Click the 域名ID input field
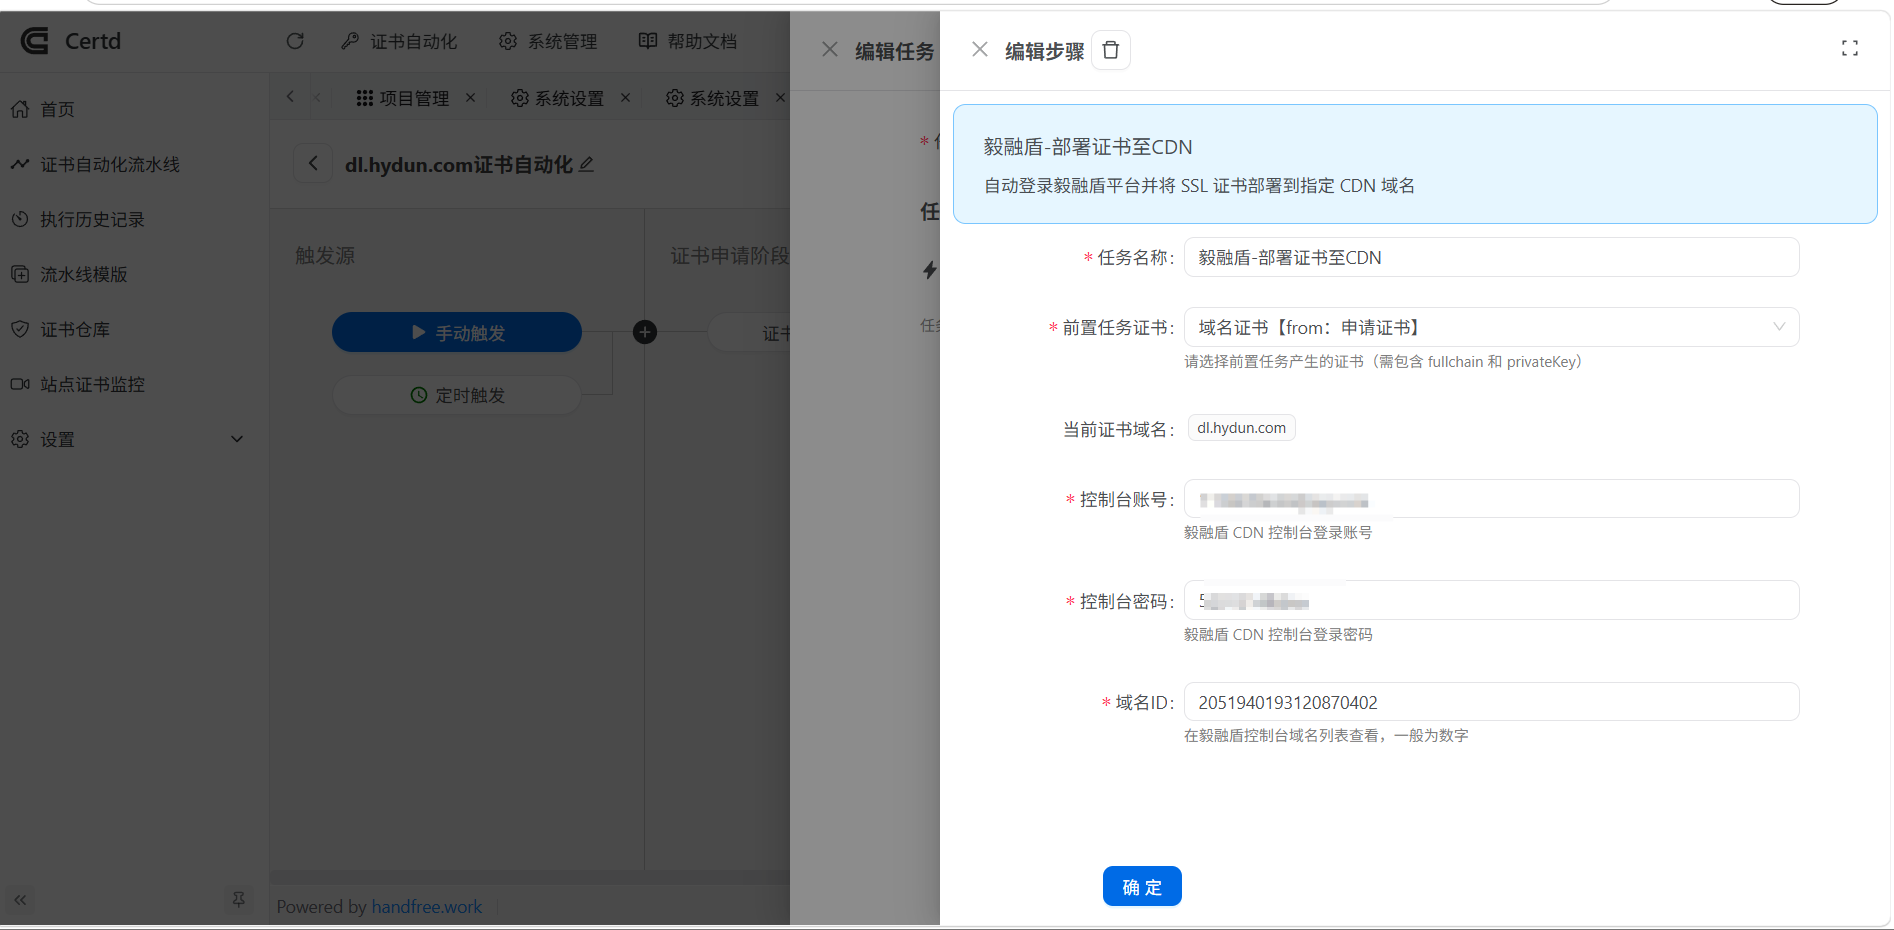The image size is (1894, 930). point(1491,702)
